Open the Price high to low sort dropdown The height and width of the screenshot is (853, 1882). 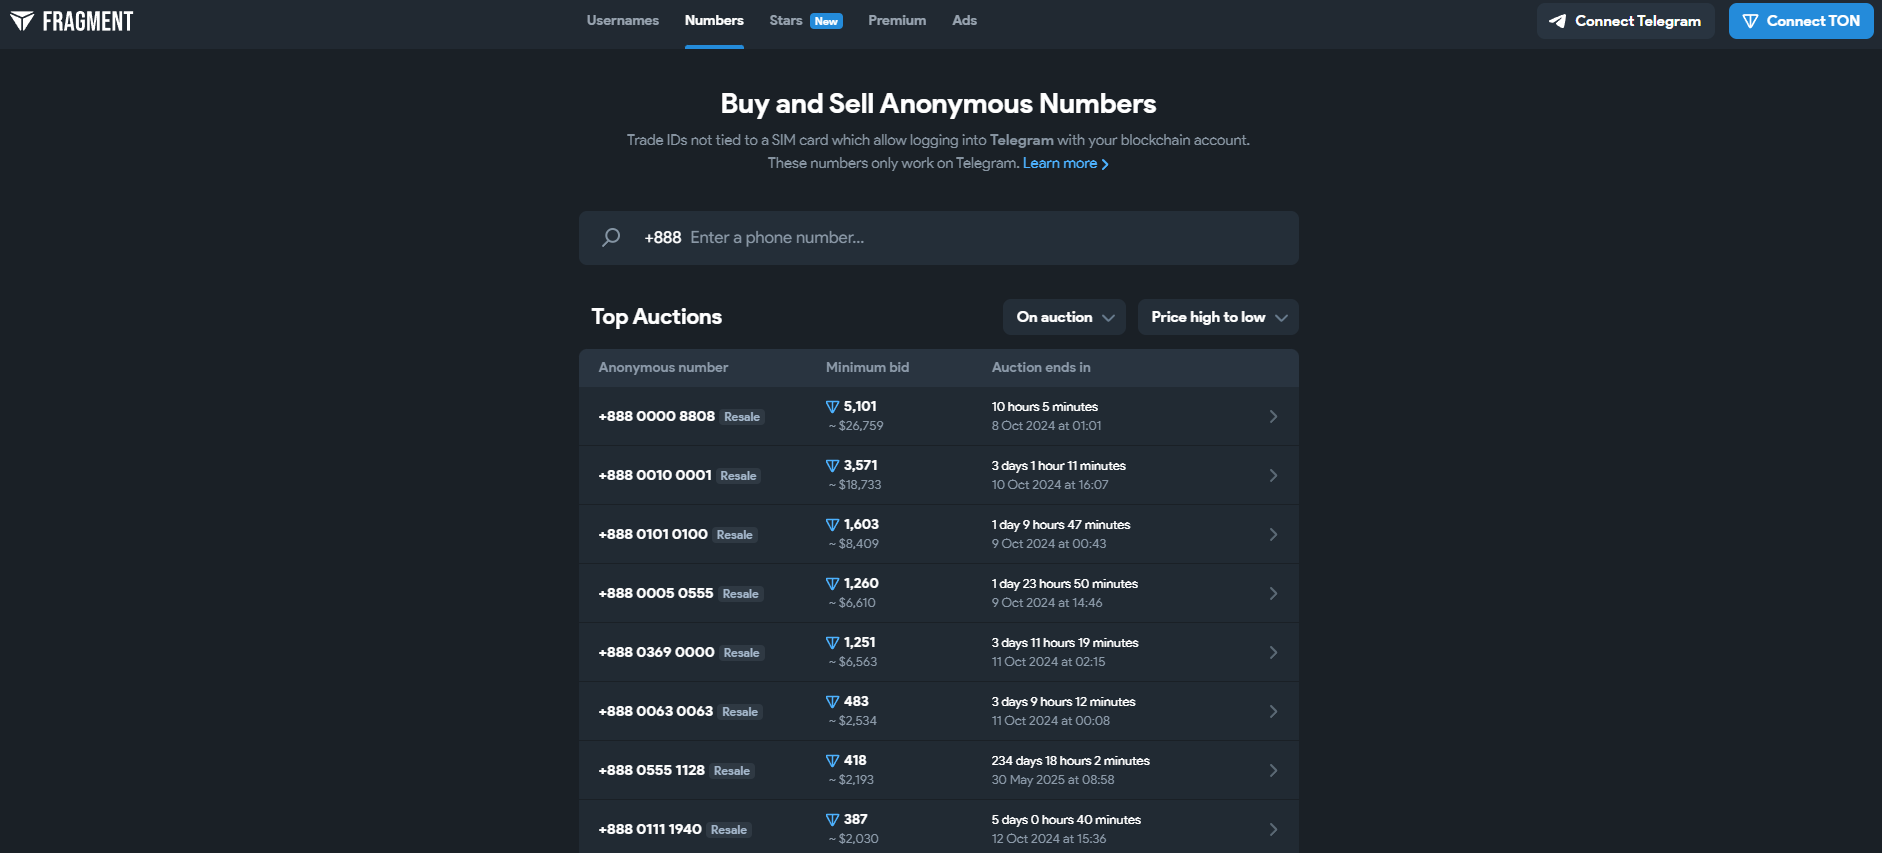(x=1217, y=317)
